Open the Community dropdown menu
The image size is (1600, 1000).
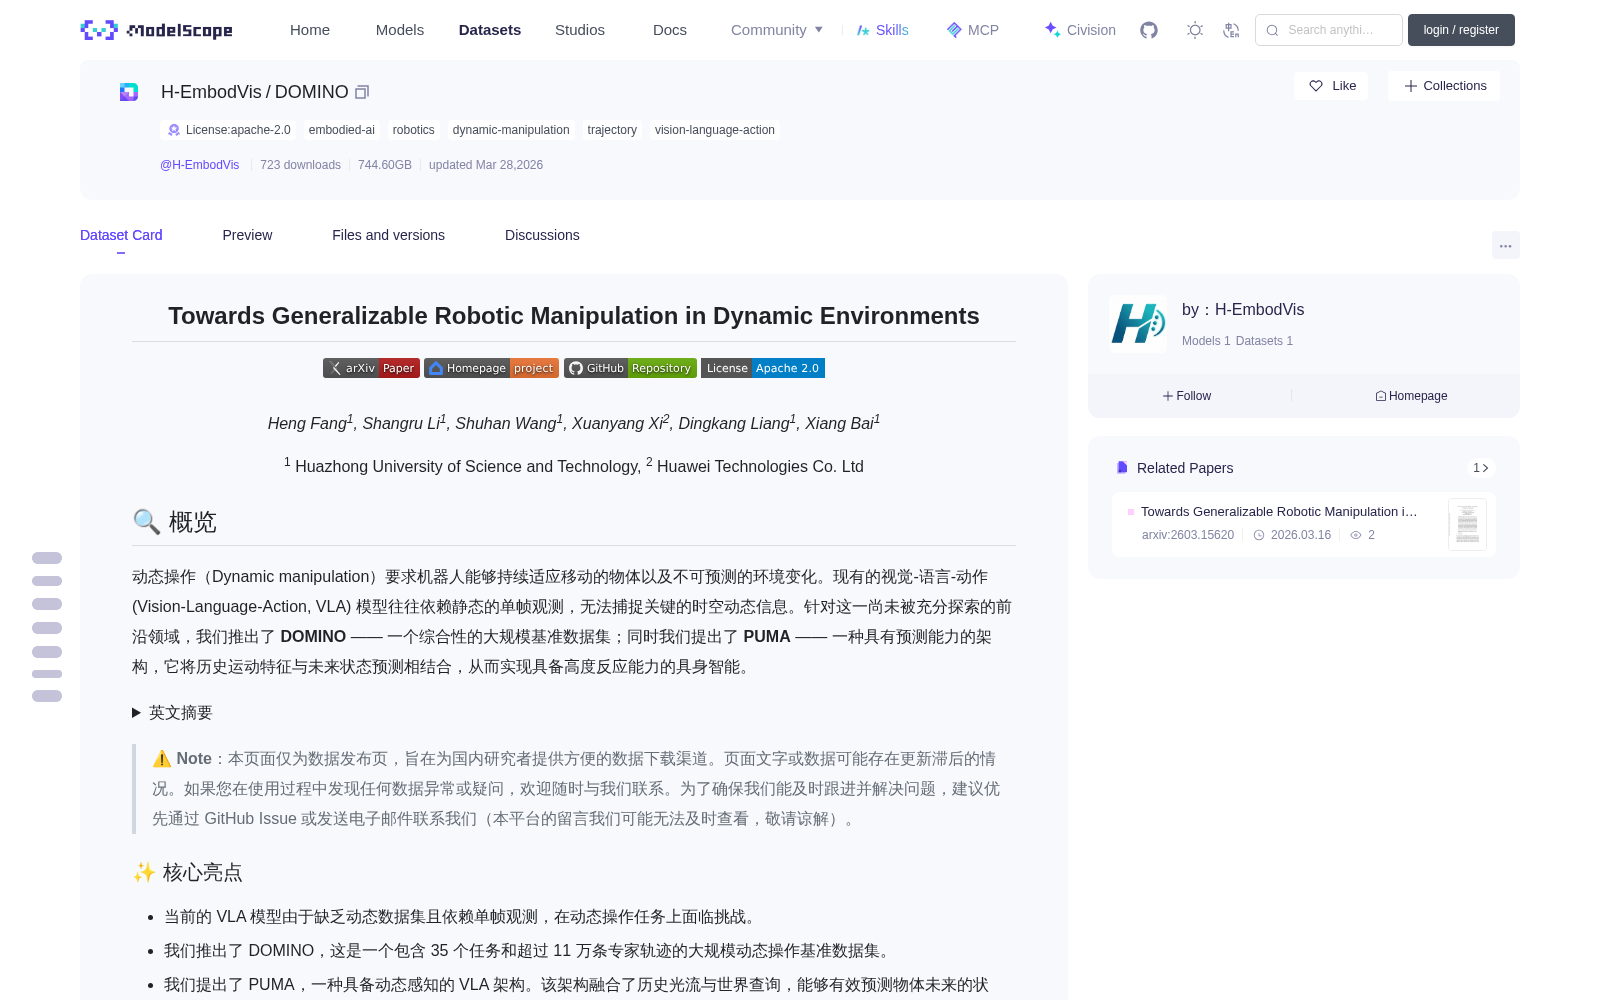(777, 30)
